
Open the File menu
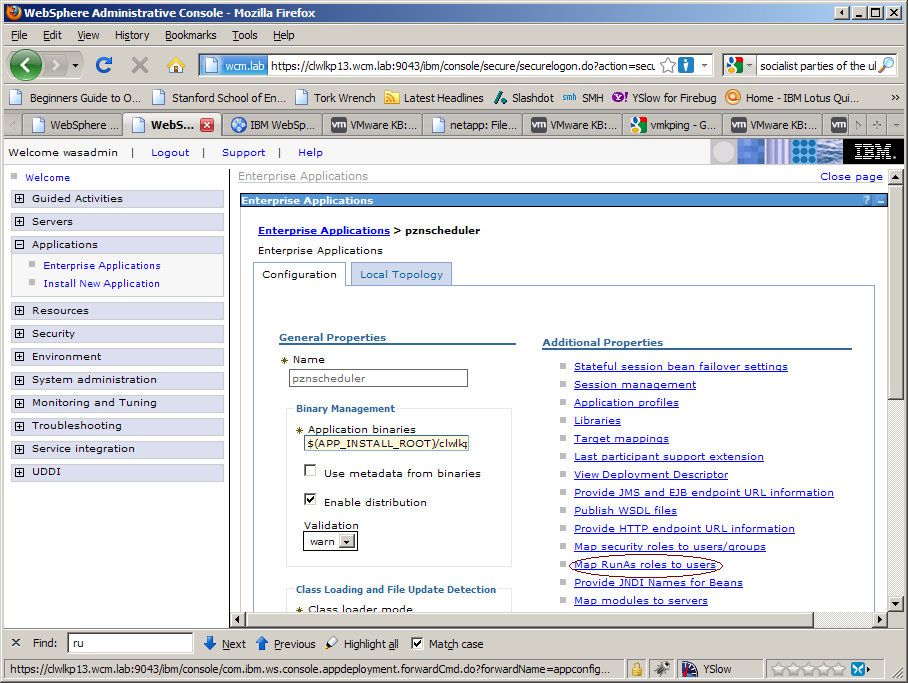click(x=19, y=35)
